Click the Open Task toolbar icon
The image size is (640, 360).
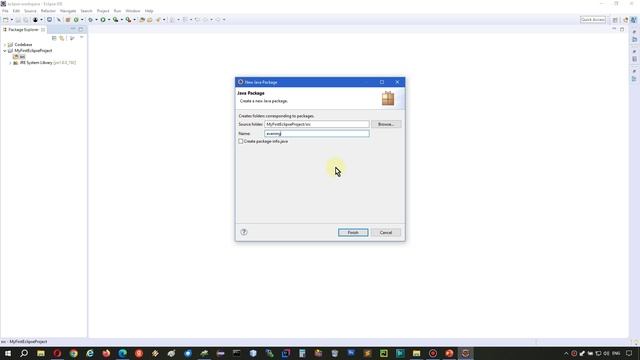click(x=149, y=20)
